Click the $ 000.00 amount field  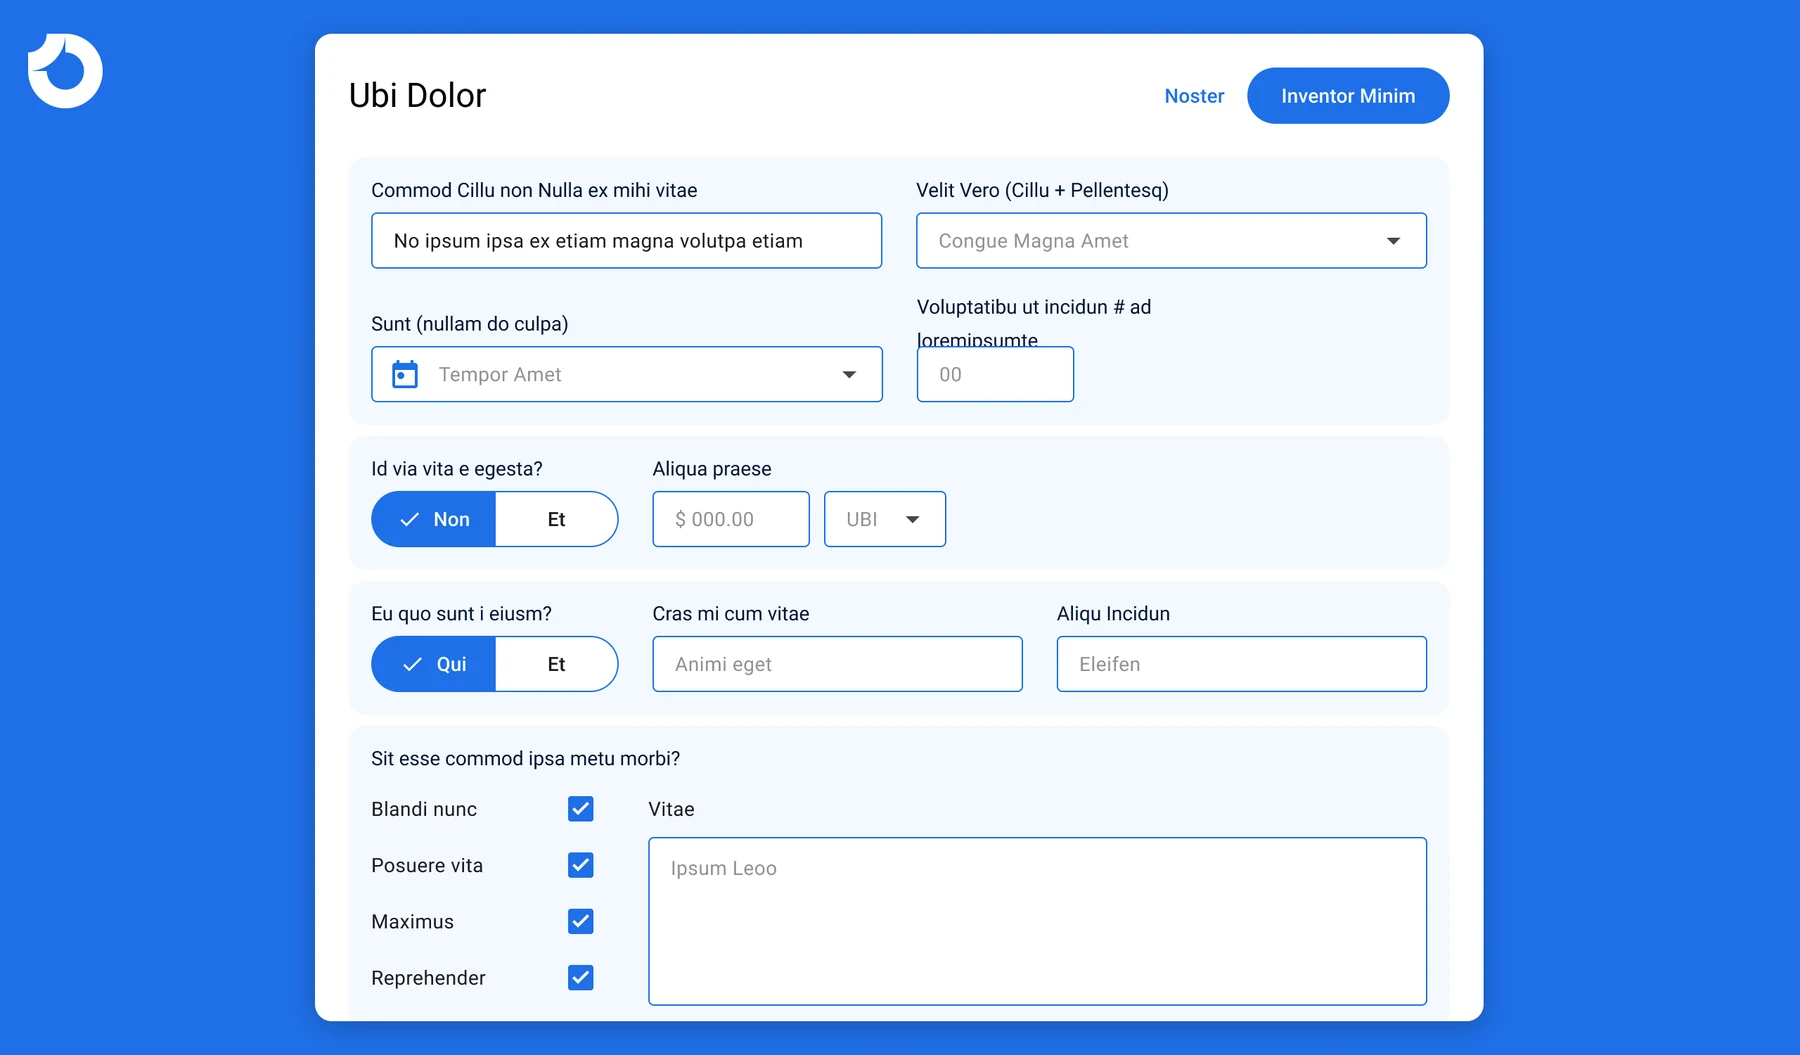tap(731, 519)
